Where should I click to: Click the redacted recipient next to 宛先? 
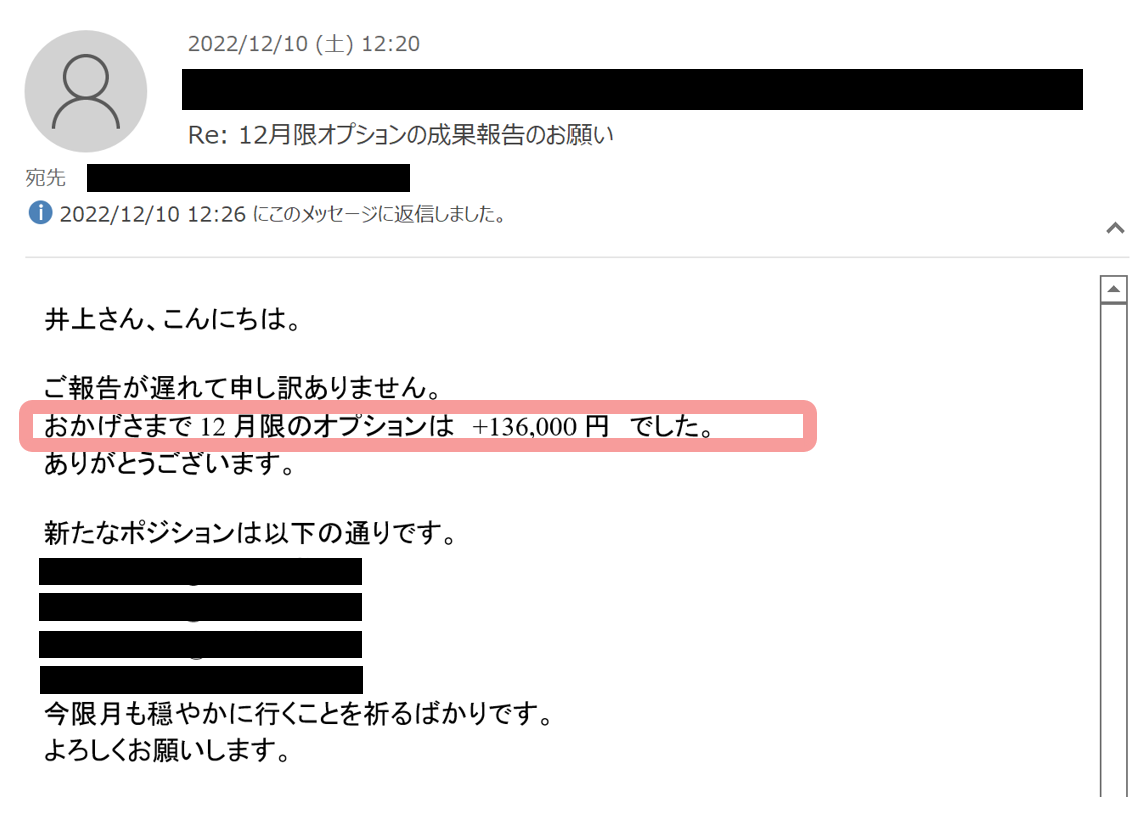click(248, 178)
